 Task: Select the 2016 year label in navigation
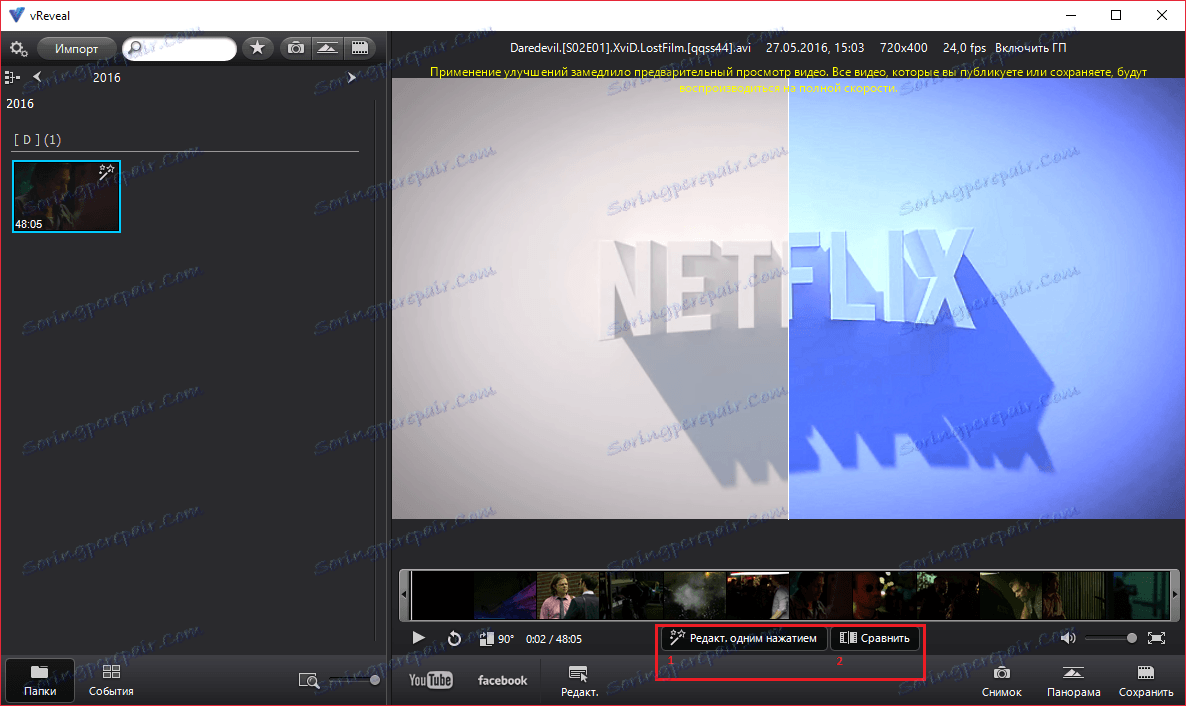click(x=107, y=77)
